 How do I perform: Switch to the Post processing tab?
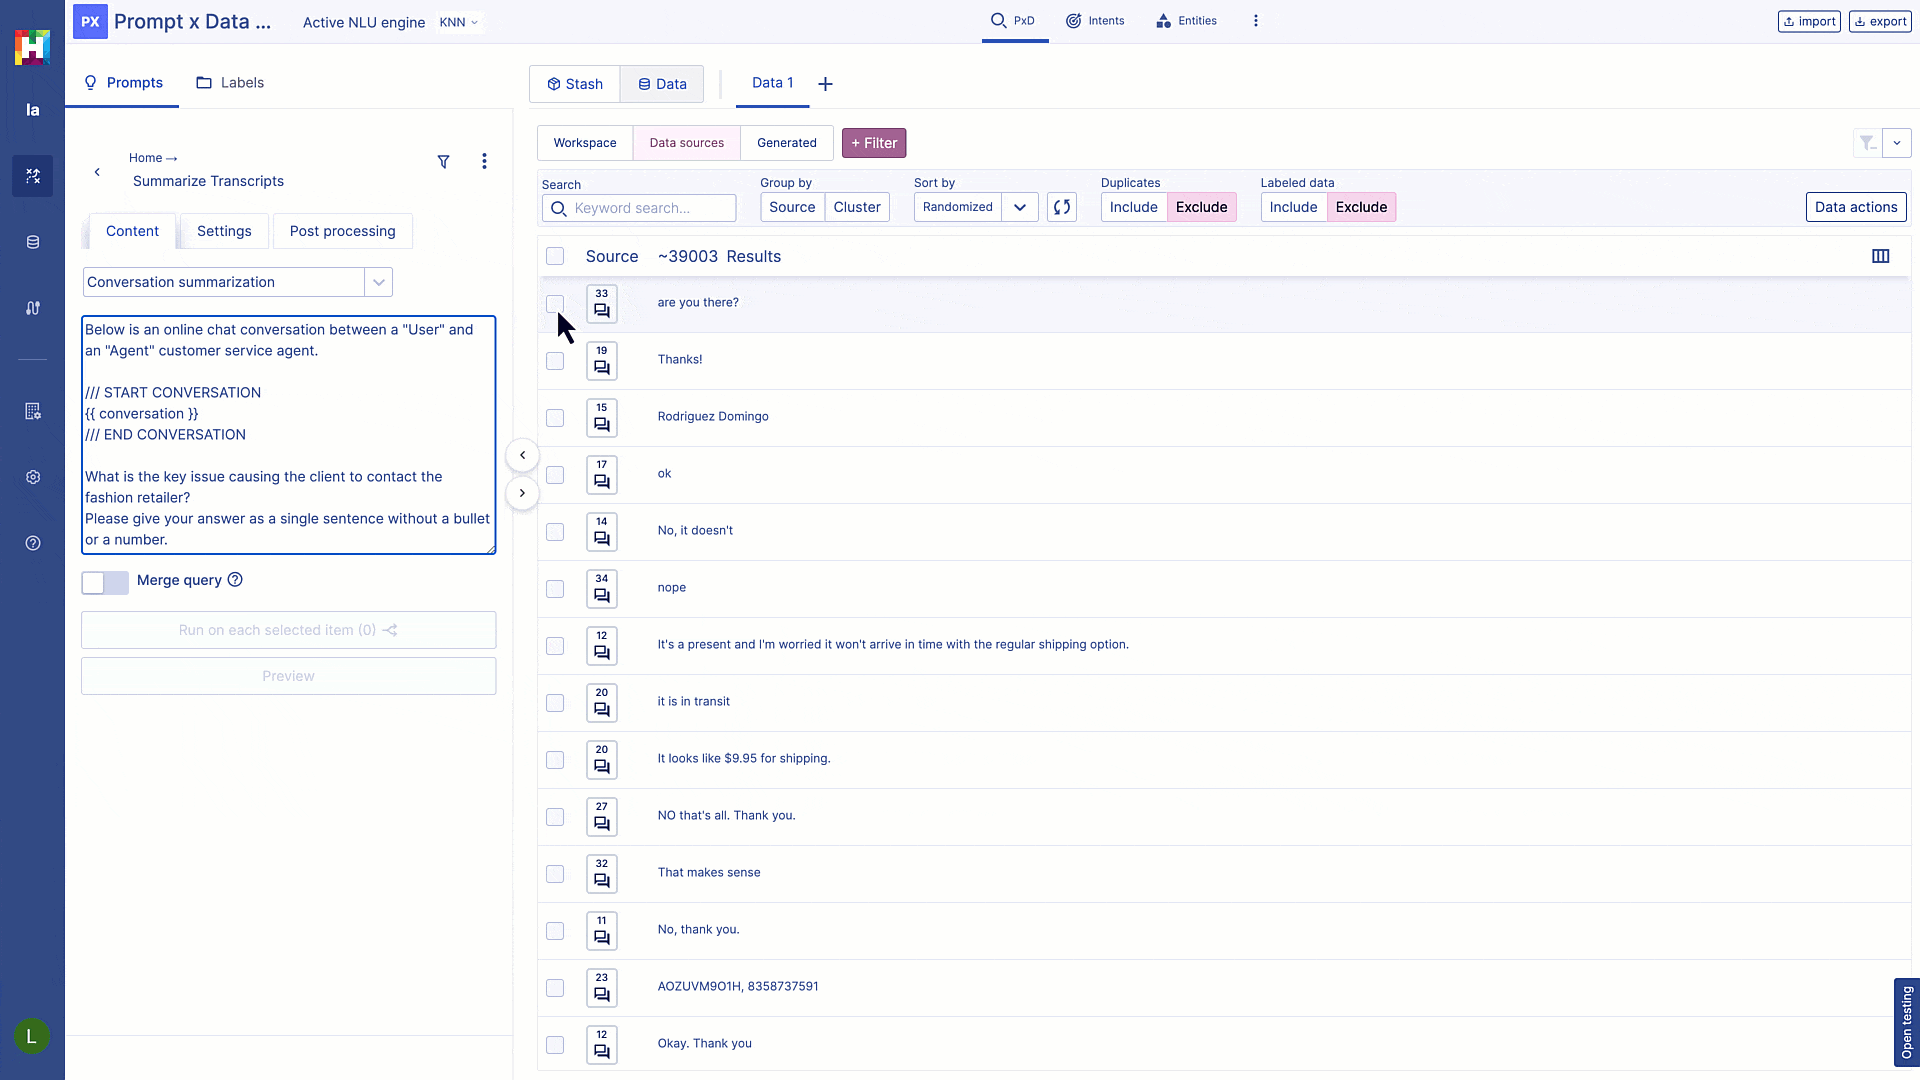pyautogui.click(x=342, y=231)
